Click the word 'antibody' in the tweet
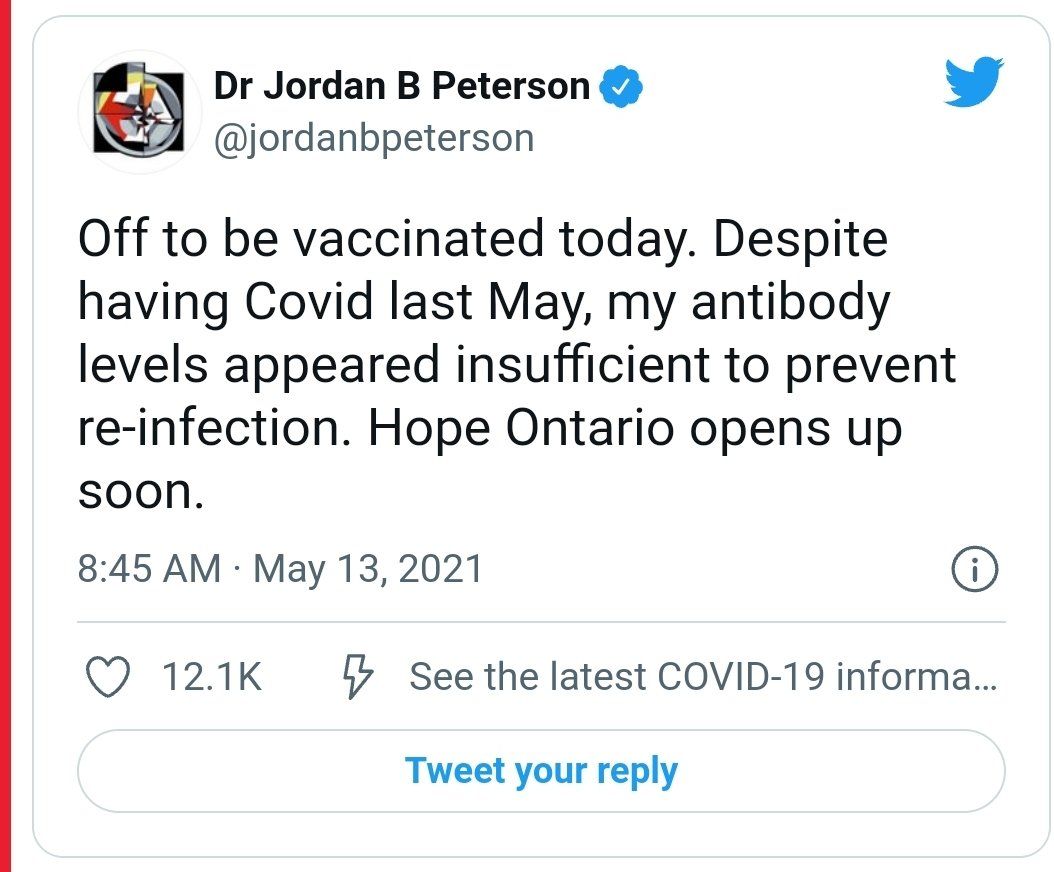Screen dimensions: 1054x872 click(789, 303)
